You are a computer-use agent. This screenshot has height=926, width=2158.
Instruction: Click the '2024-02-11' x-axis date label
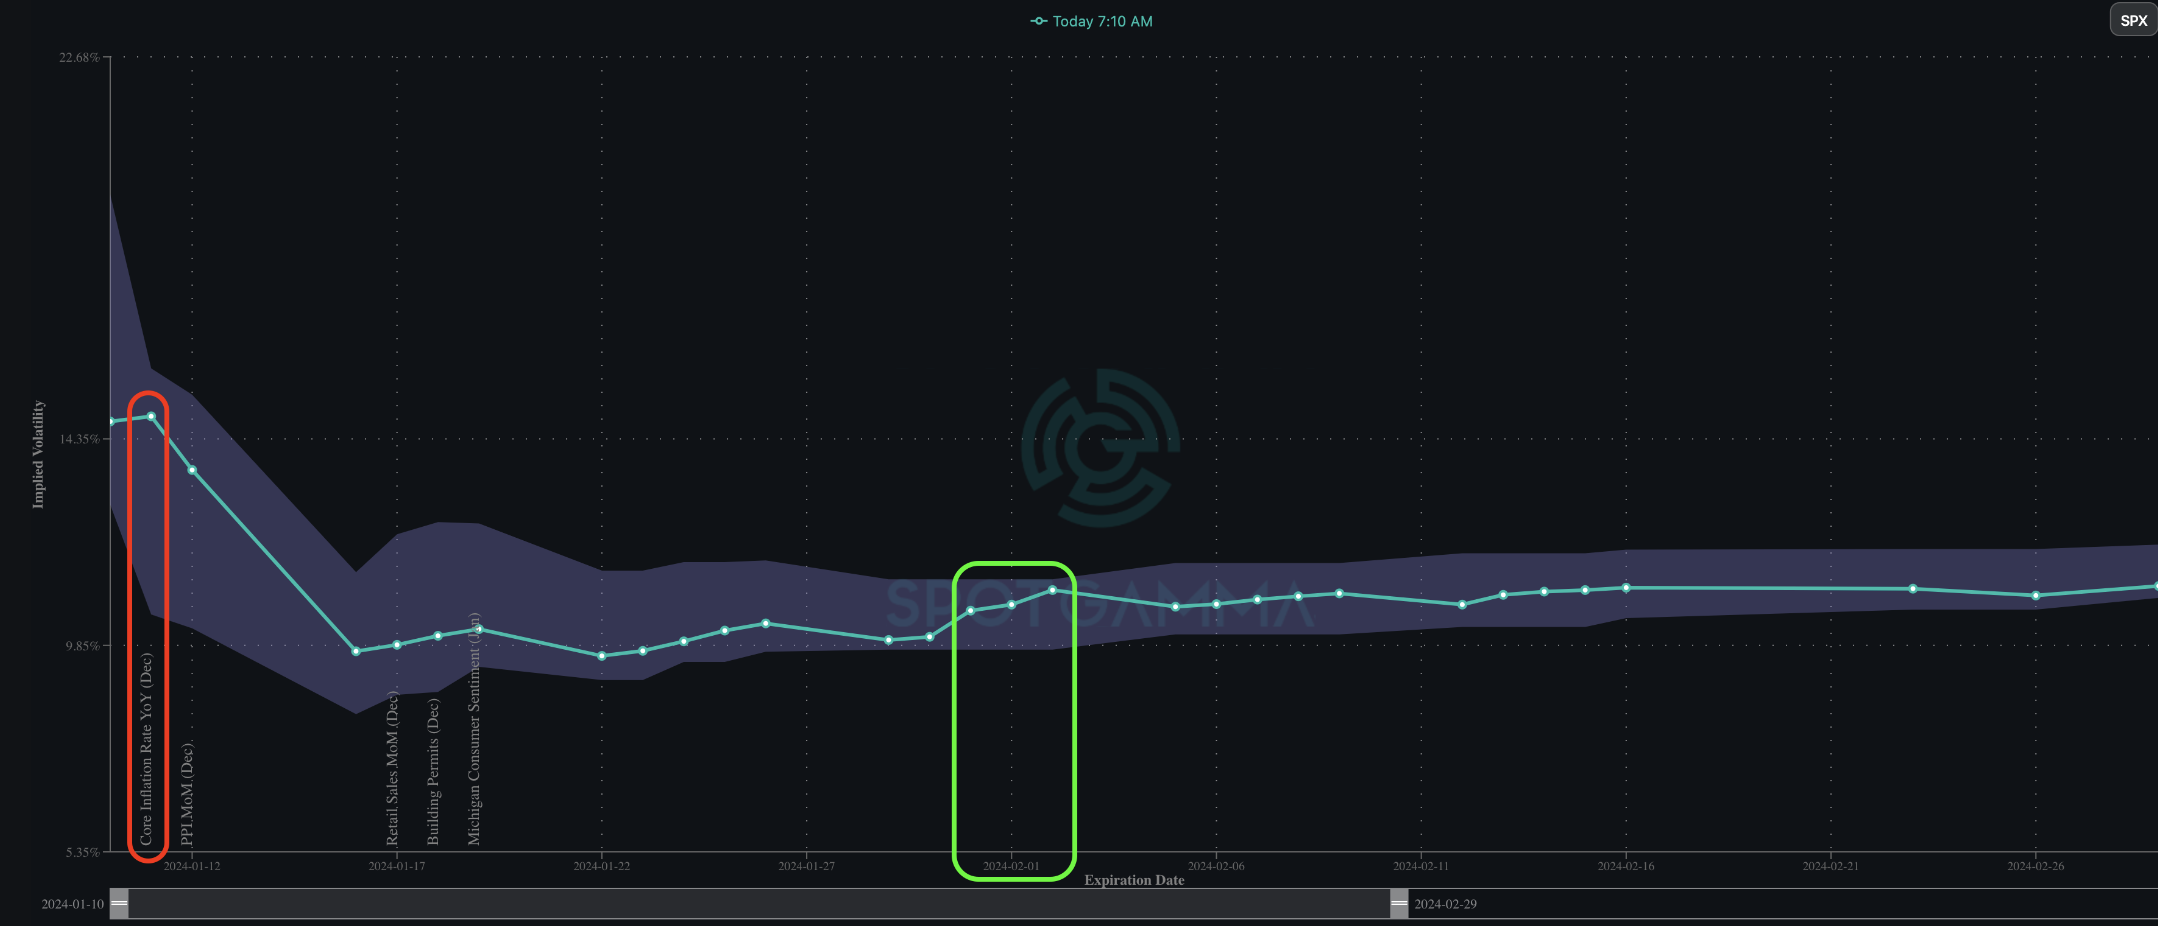1421,866
